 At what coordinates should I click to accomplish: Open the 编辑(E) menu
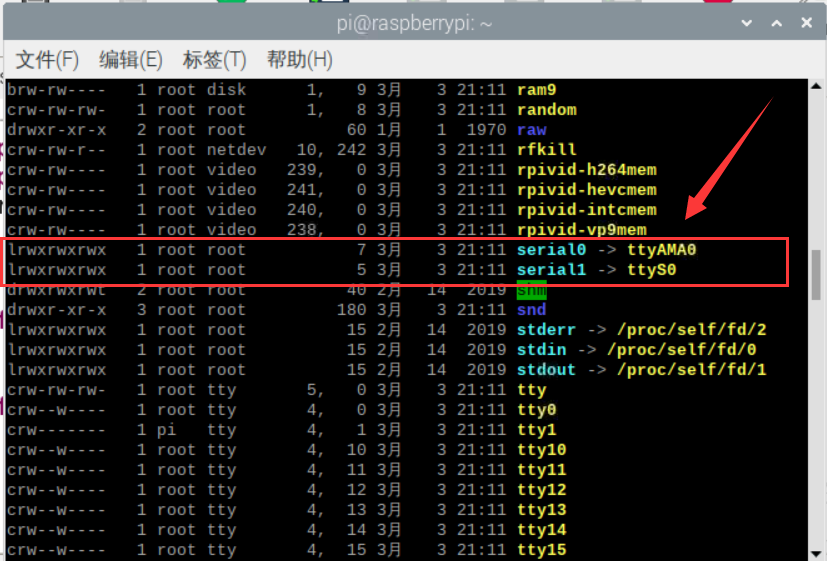pyautogui.click(x=130, y=60)
